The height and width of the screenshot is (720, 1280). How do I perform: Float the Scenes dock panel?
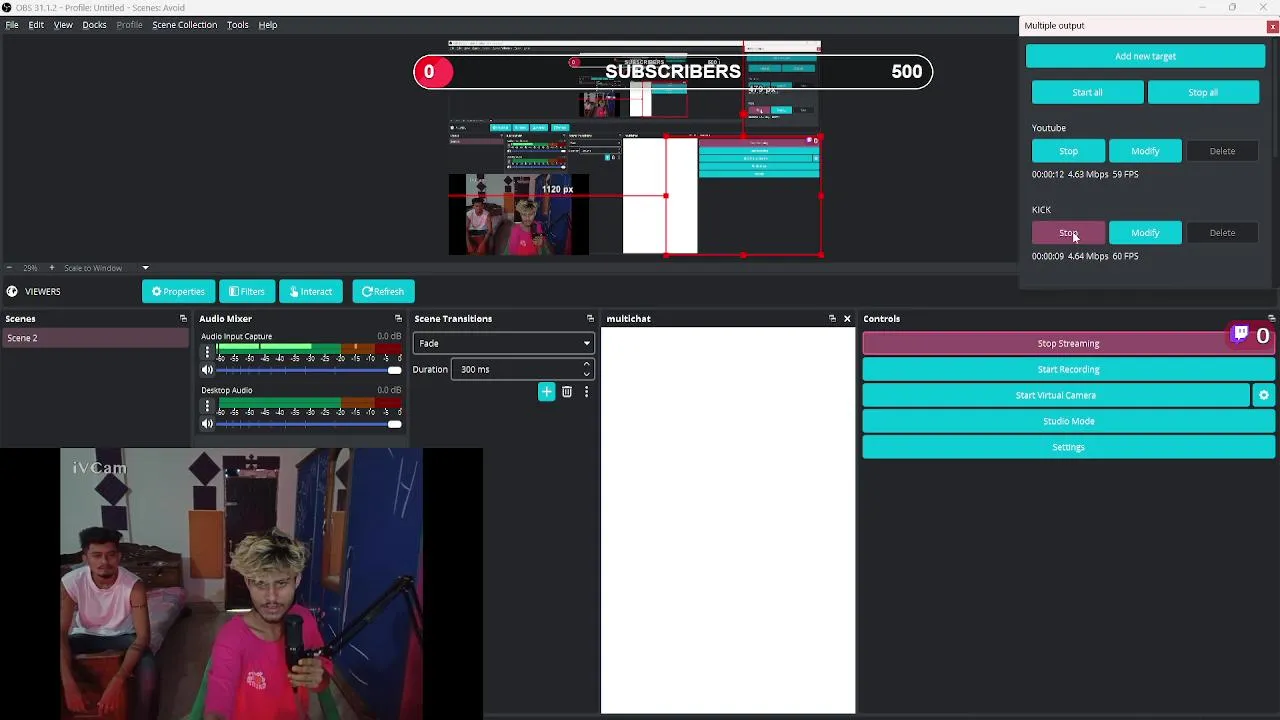pyautogui.click(x=183, y=318)
